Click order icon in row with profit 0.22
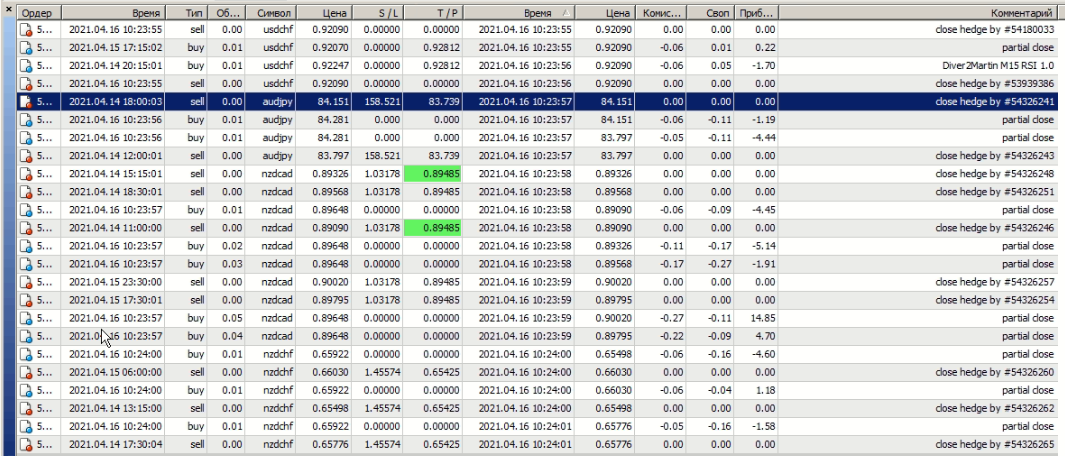Image resolution: width=1065 pixels, height=456 pixels. click(x=26, y=48)
